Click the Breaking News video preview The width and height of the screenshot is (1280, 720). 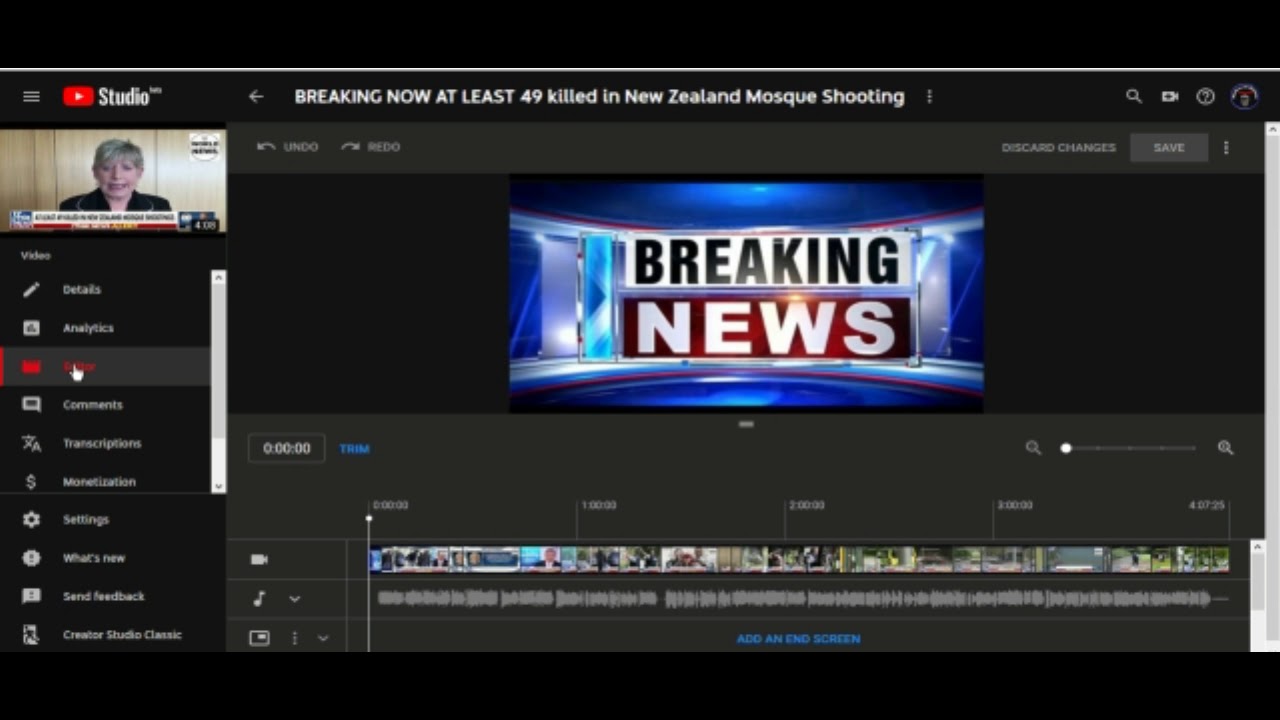click(746, 294)
